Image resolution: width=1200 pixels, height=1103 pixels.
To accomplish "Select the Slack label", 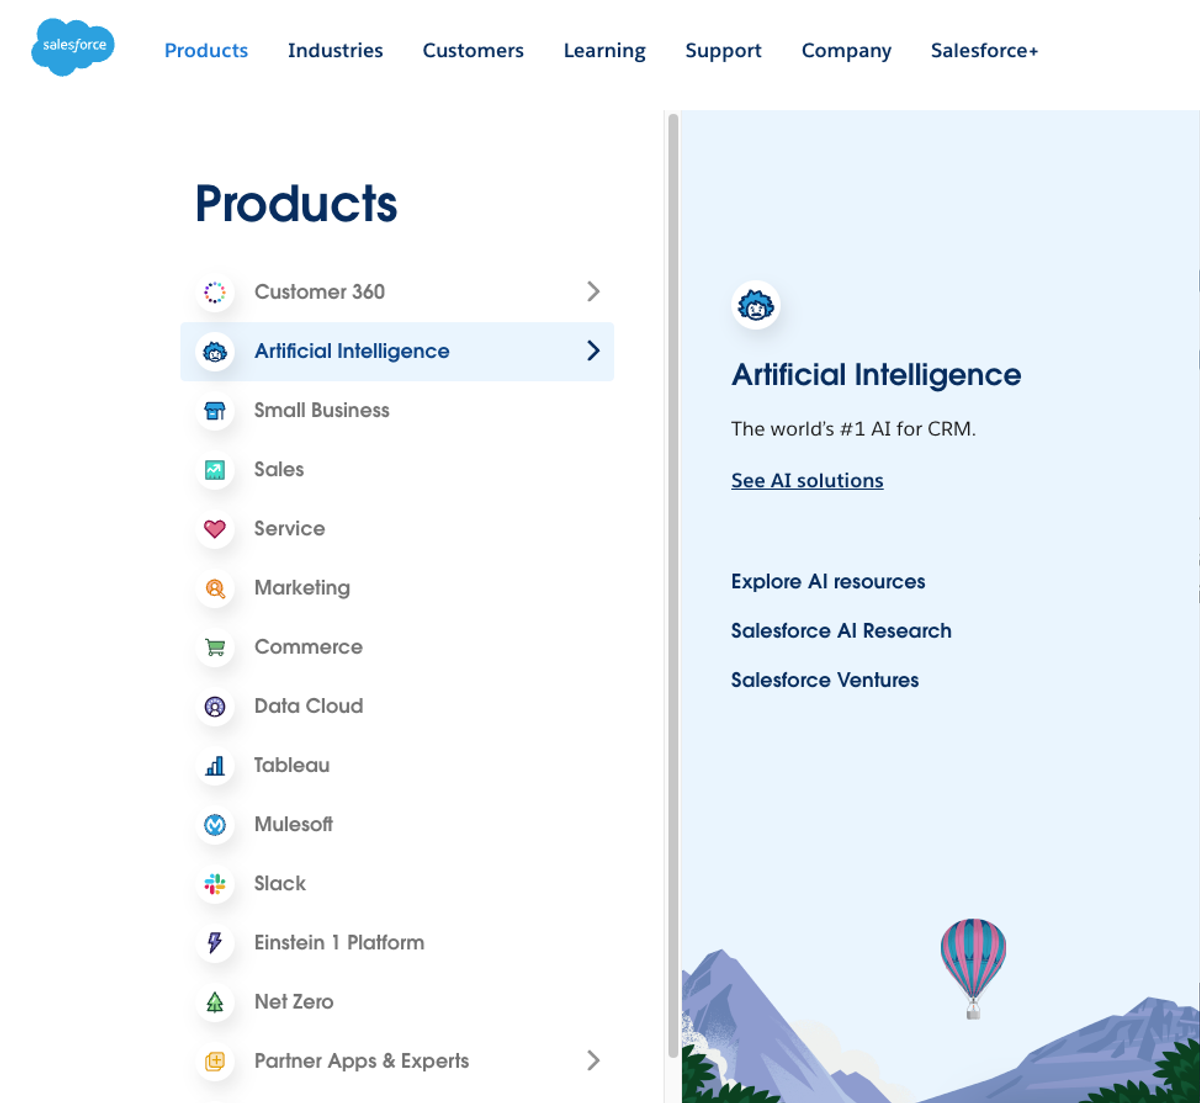I will pyautogui.click(x=280, y=883).
